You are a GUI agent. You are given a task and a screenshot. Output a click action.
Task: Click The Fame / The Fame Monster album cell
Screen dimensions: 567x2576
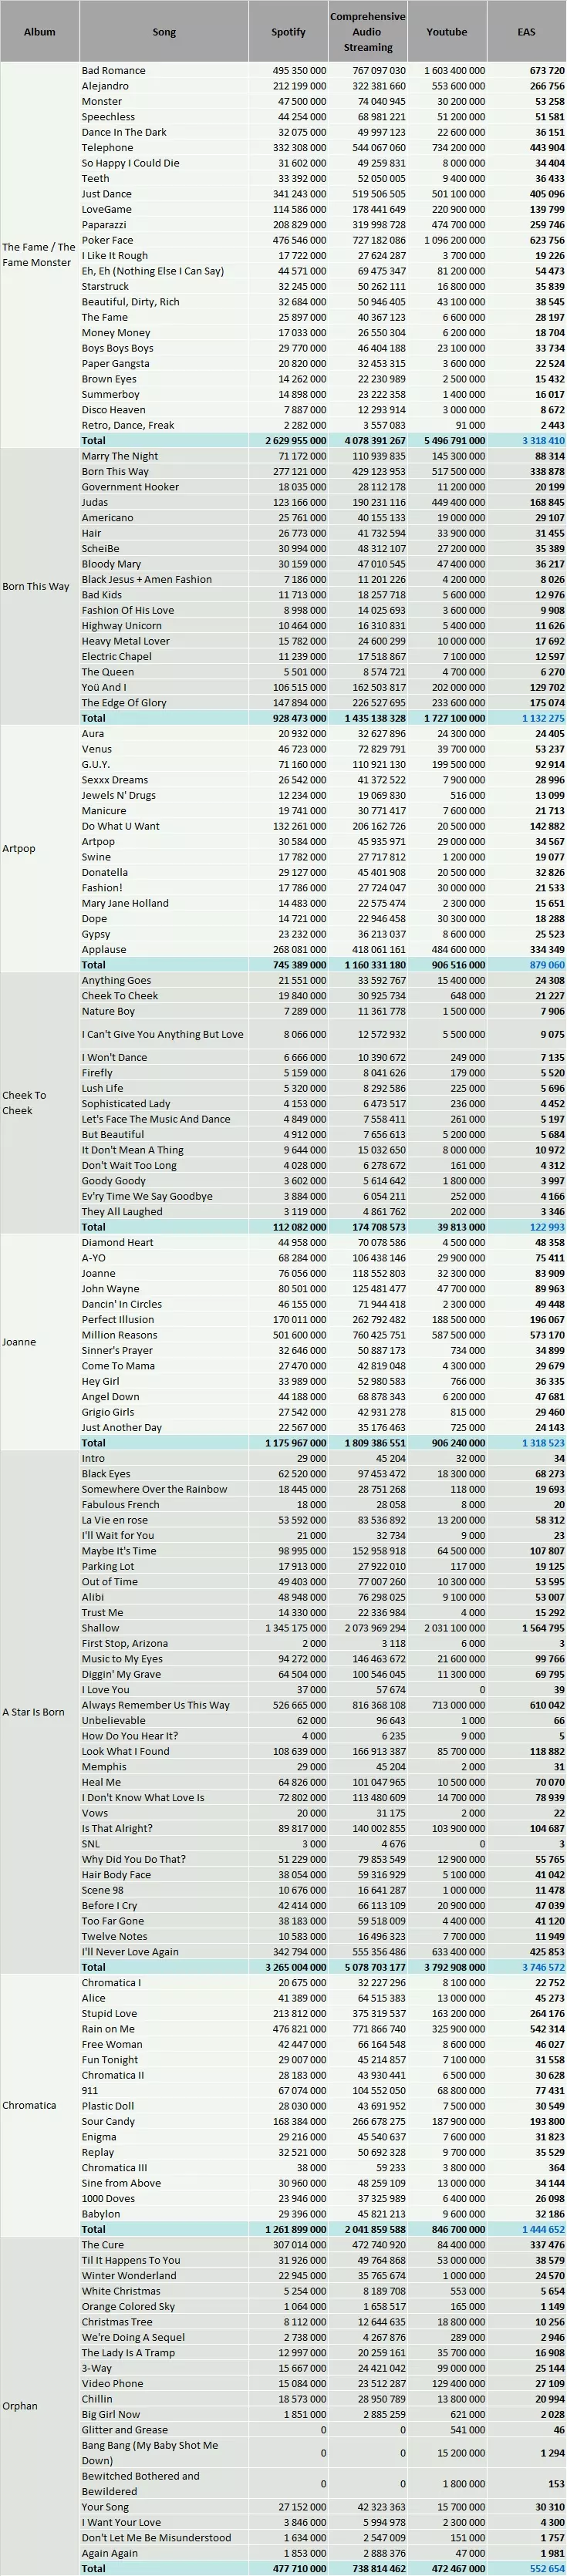[x=40, y=255]
